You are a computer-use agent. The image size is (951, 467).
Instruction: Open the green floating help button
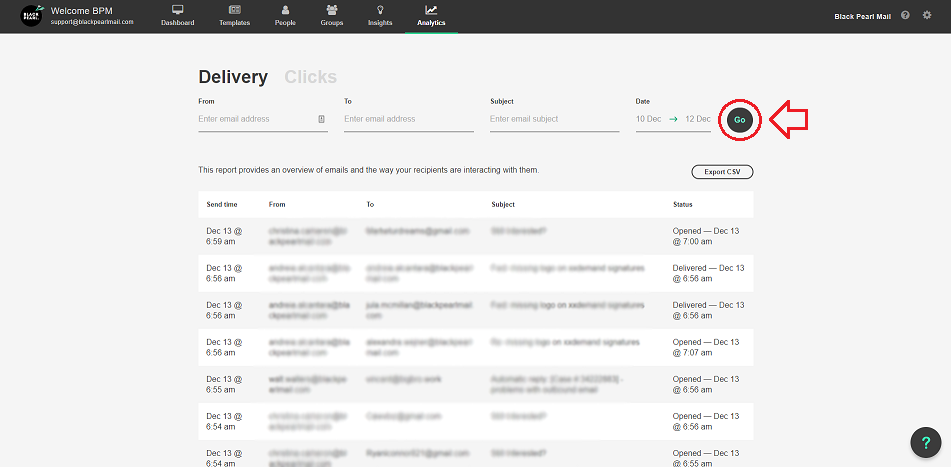click(926, 442)
